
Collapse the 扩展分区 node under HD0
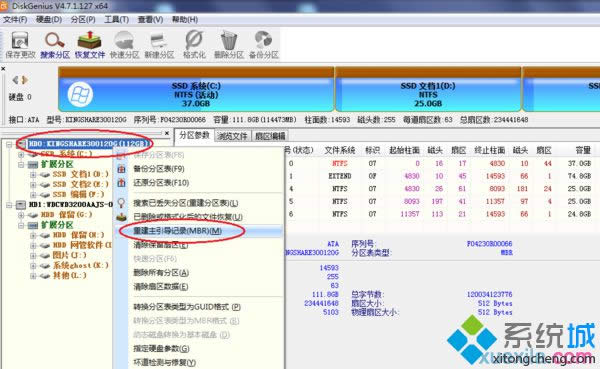pyautogui.click(x=21, y=165)
